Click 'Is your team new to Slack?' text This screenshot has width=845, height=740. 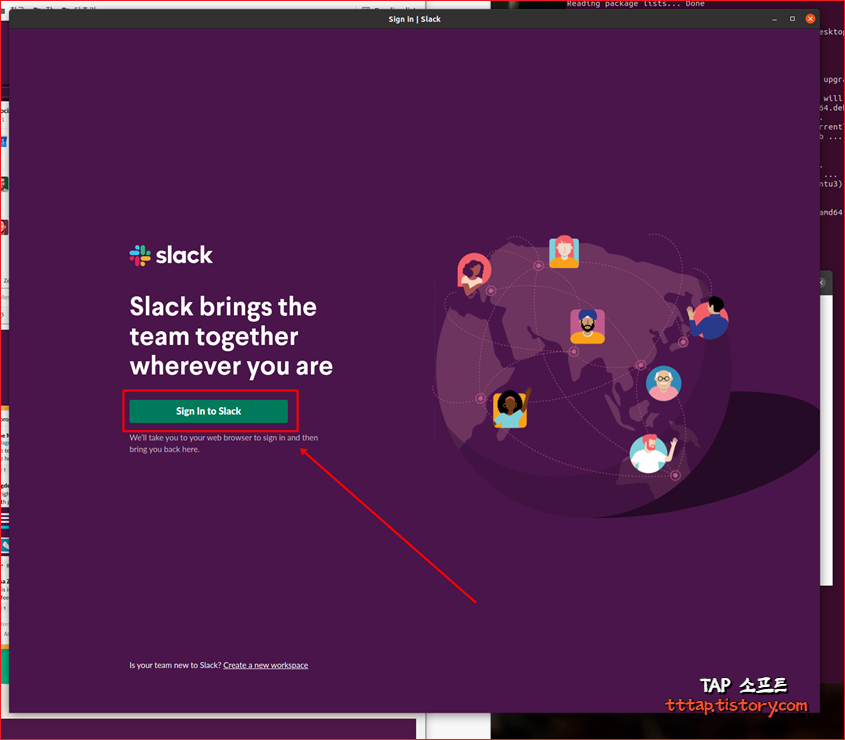pos(175,665)
